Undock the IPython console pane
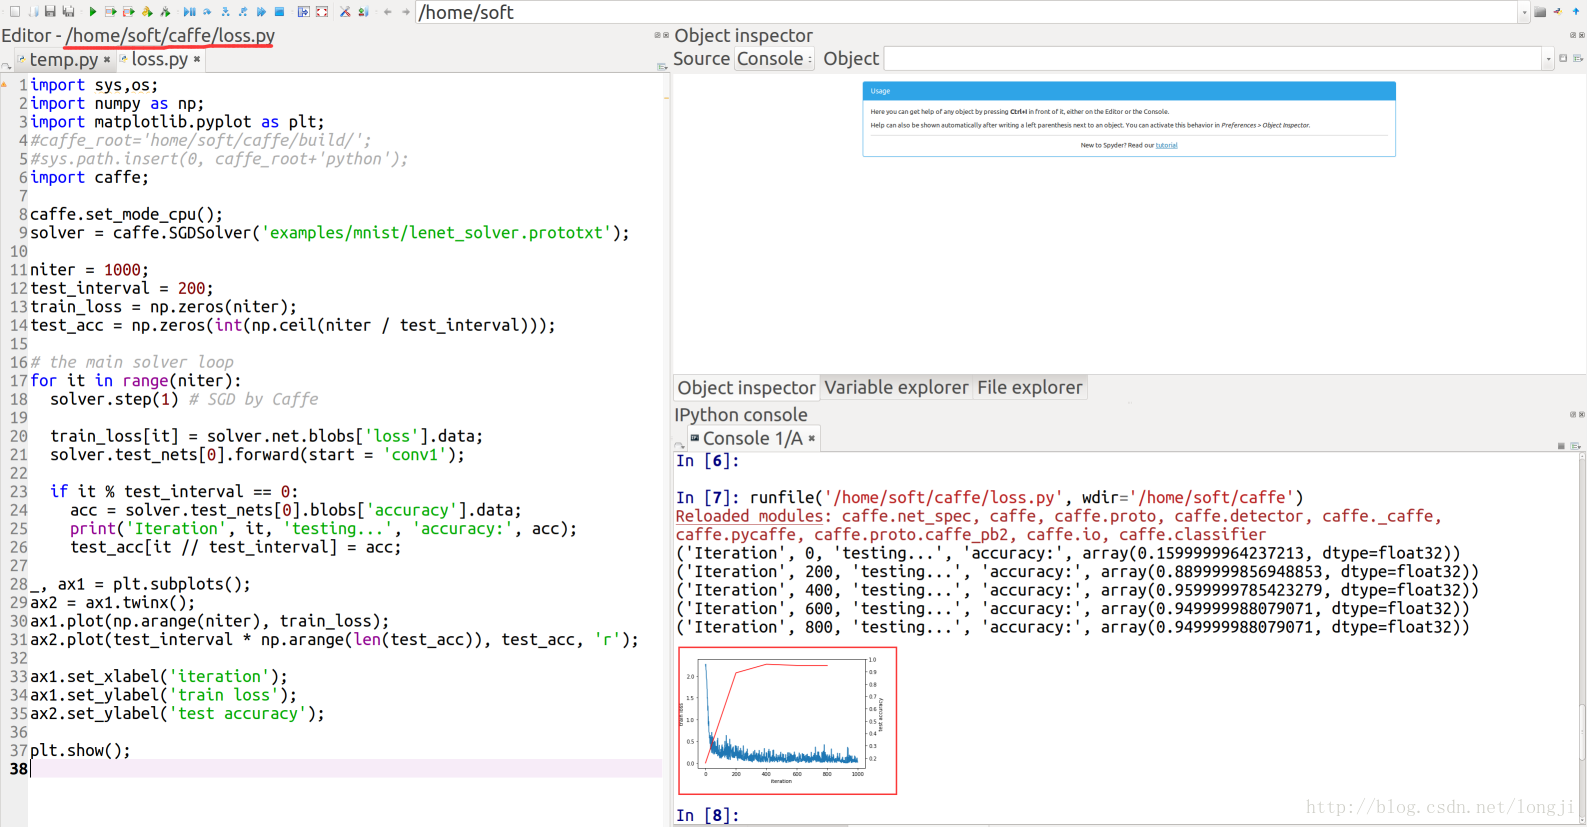This screenshot has width=1587, height=827. 1573,414
